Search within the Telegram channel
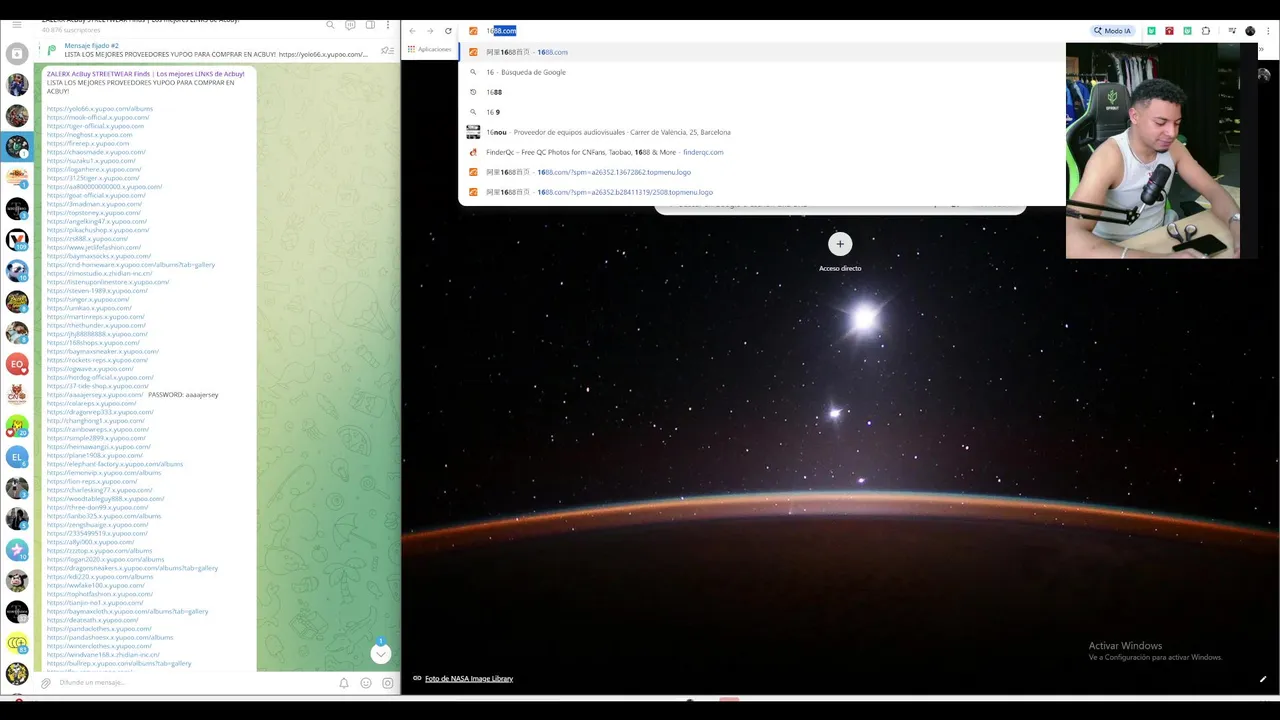 (x=330, y=24)
